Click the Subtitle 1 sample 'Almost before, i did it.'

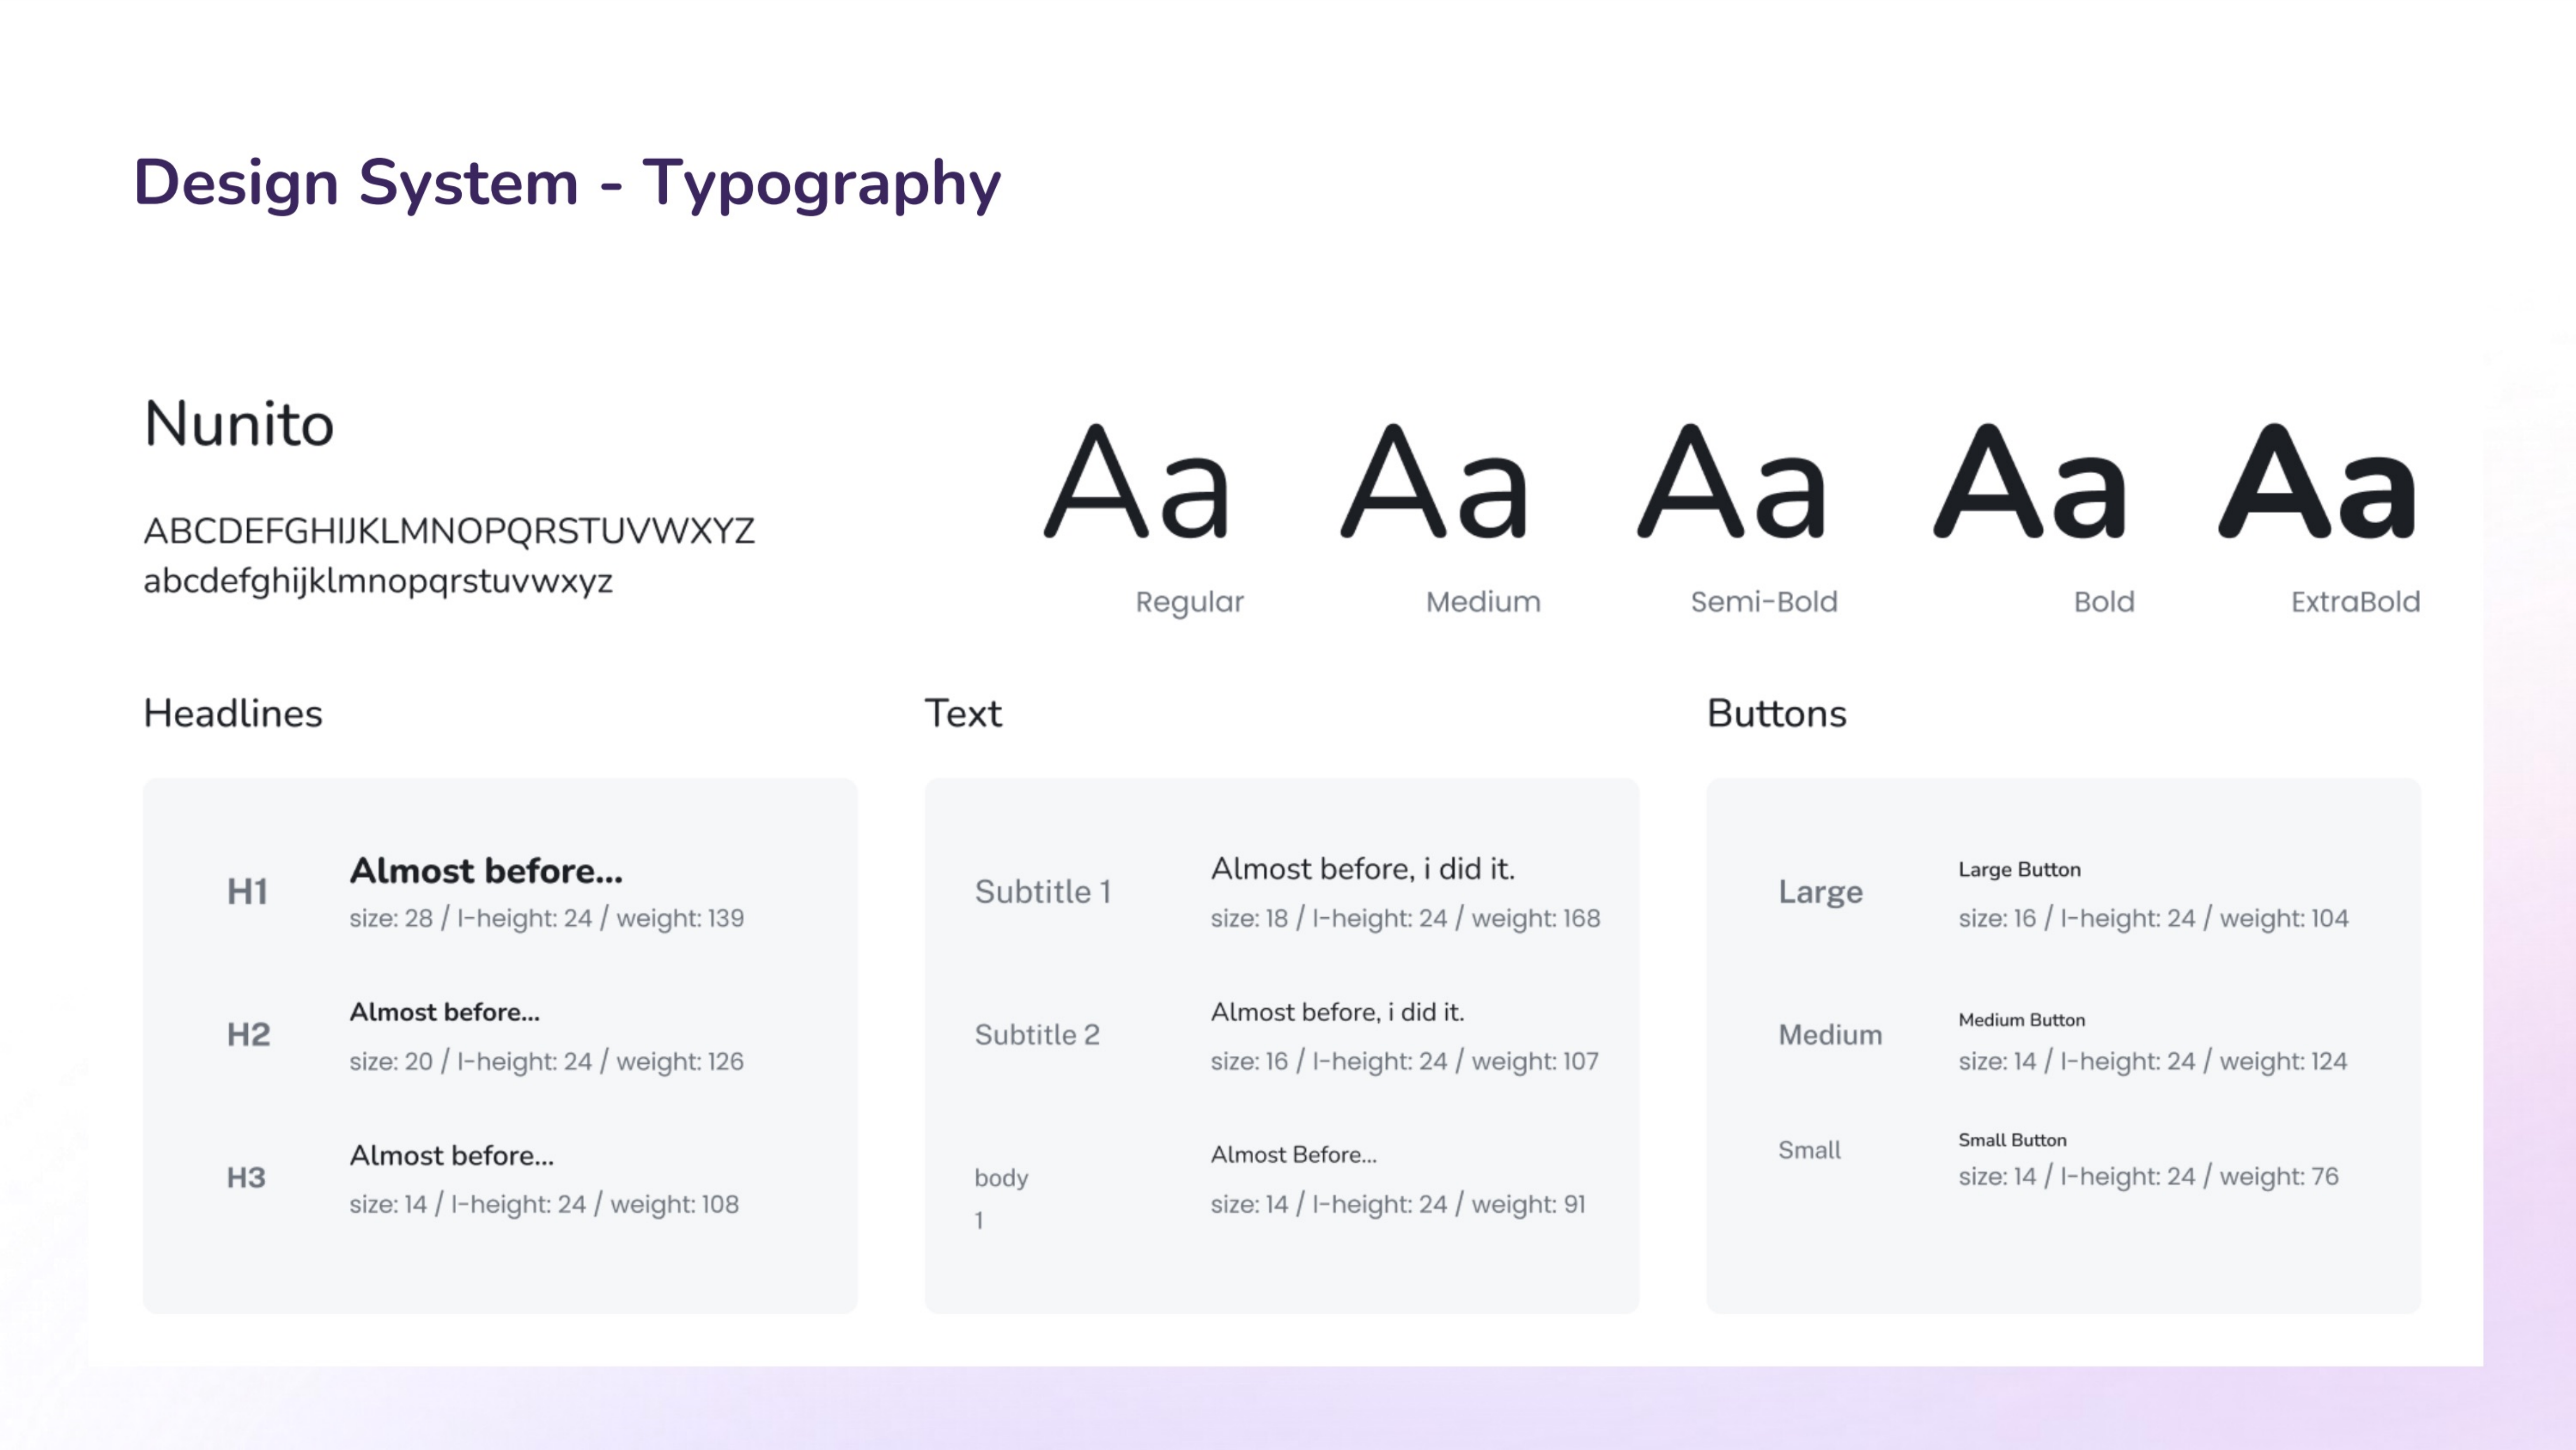pos(1363,870)
